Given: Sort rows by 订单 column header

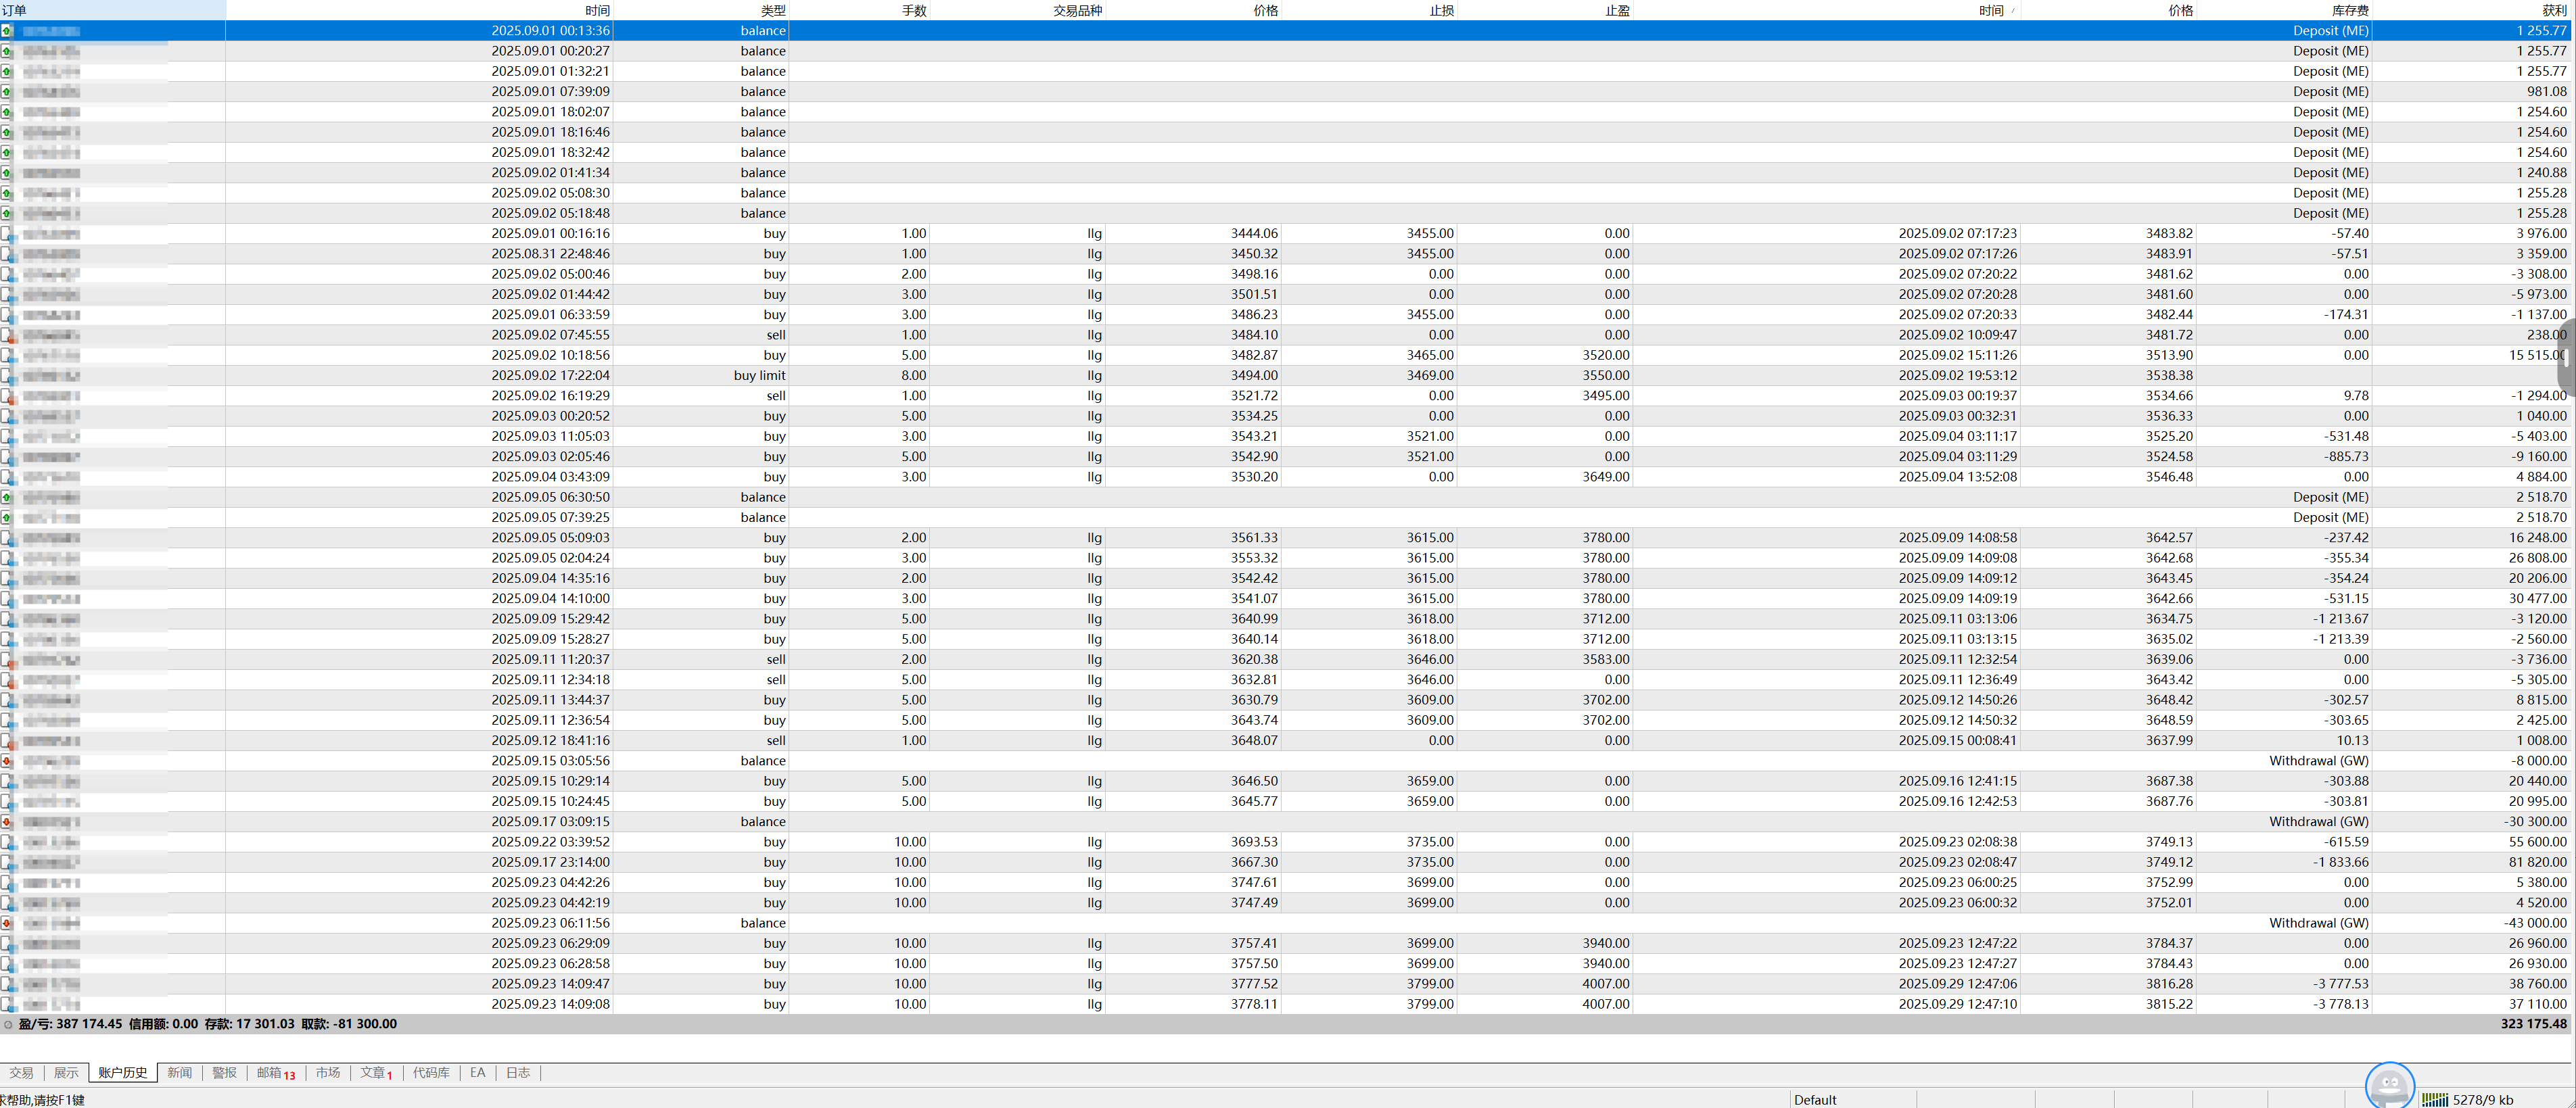Looking at the screenshot, I should pos(14,10).
